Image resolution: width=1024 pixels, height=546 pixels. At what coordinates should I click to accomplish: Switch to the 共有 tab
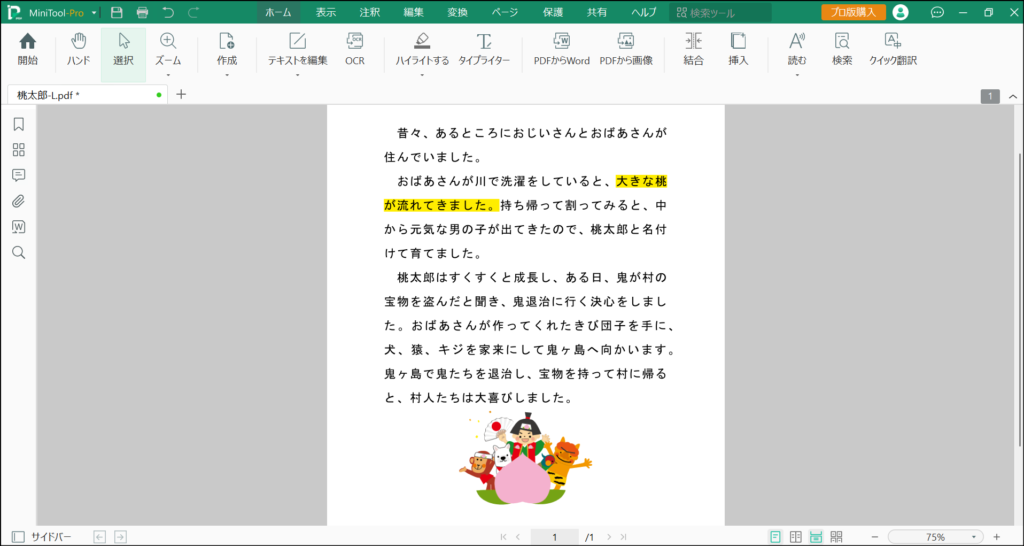596,12
